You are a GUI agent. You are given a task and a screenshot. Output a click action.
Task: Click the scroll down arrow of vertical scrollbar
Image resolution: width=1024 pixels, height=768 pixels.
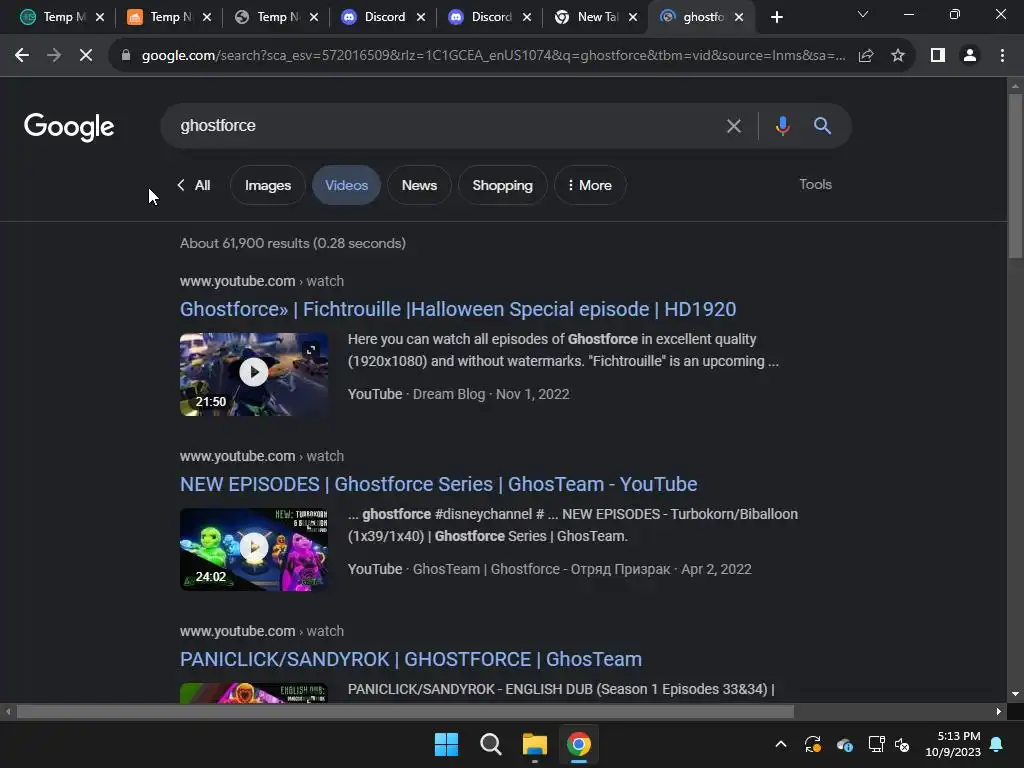[x=1015, y=694]
